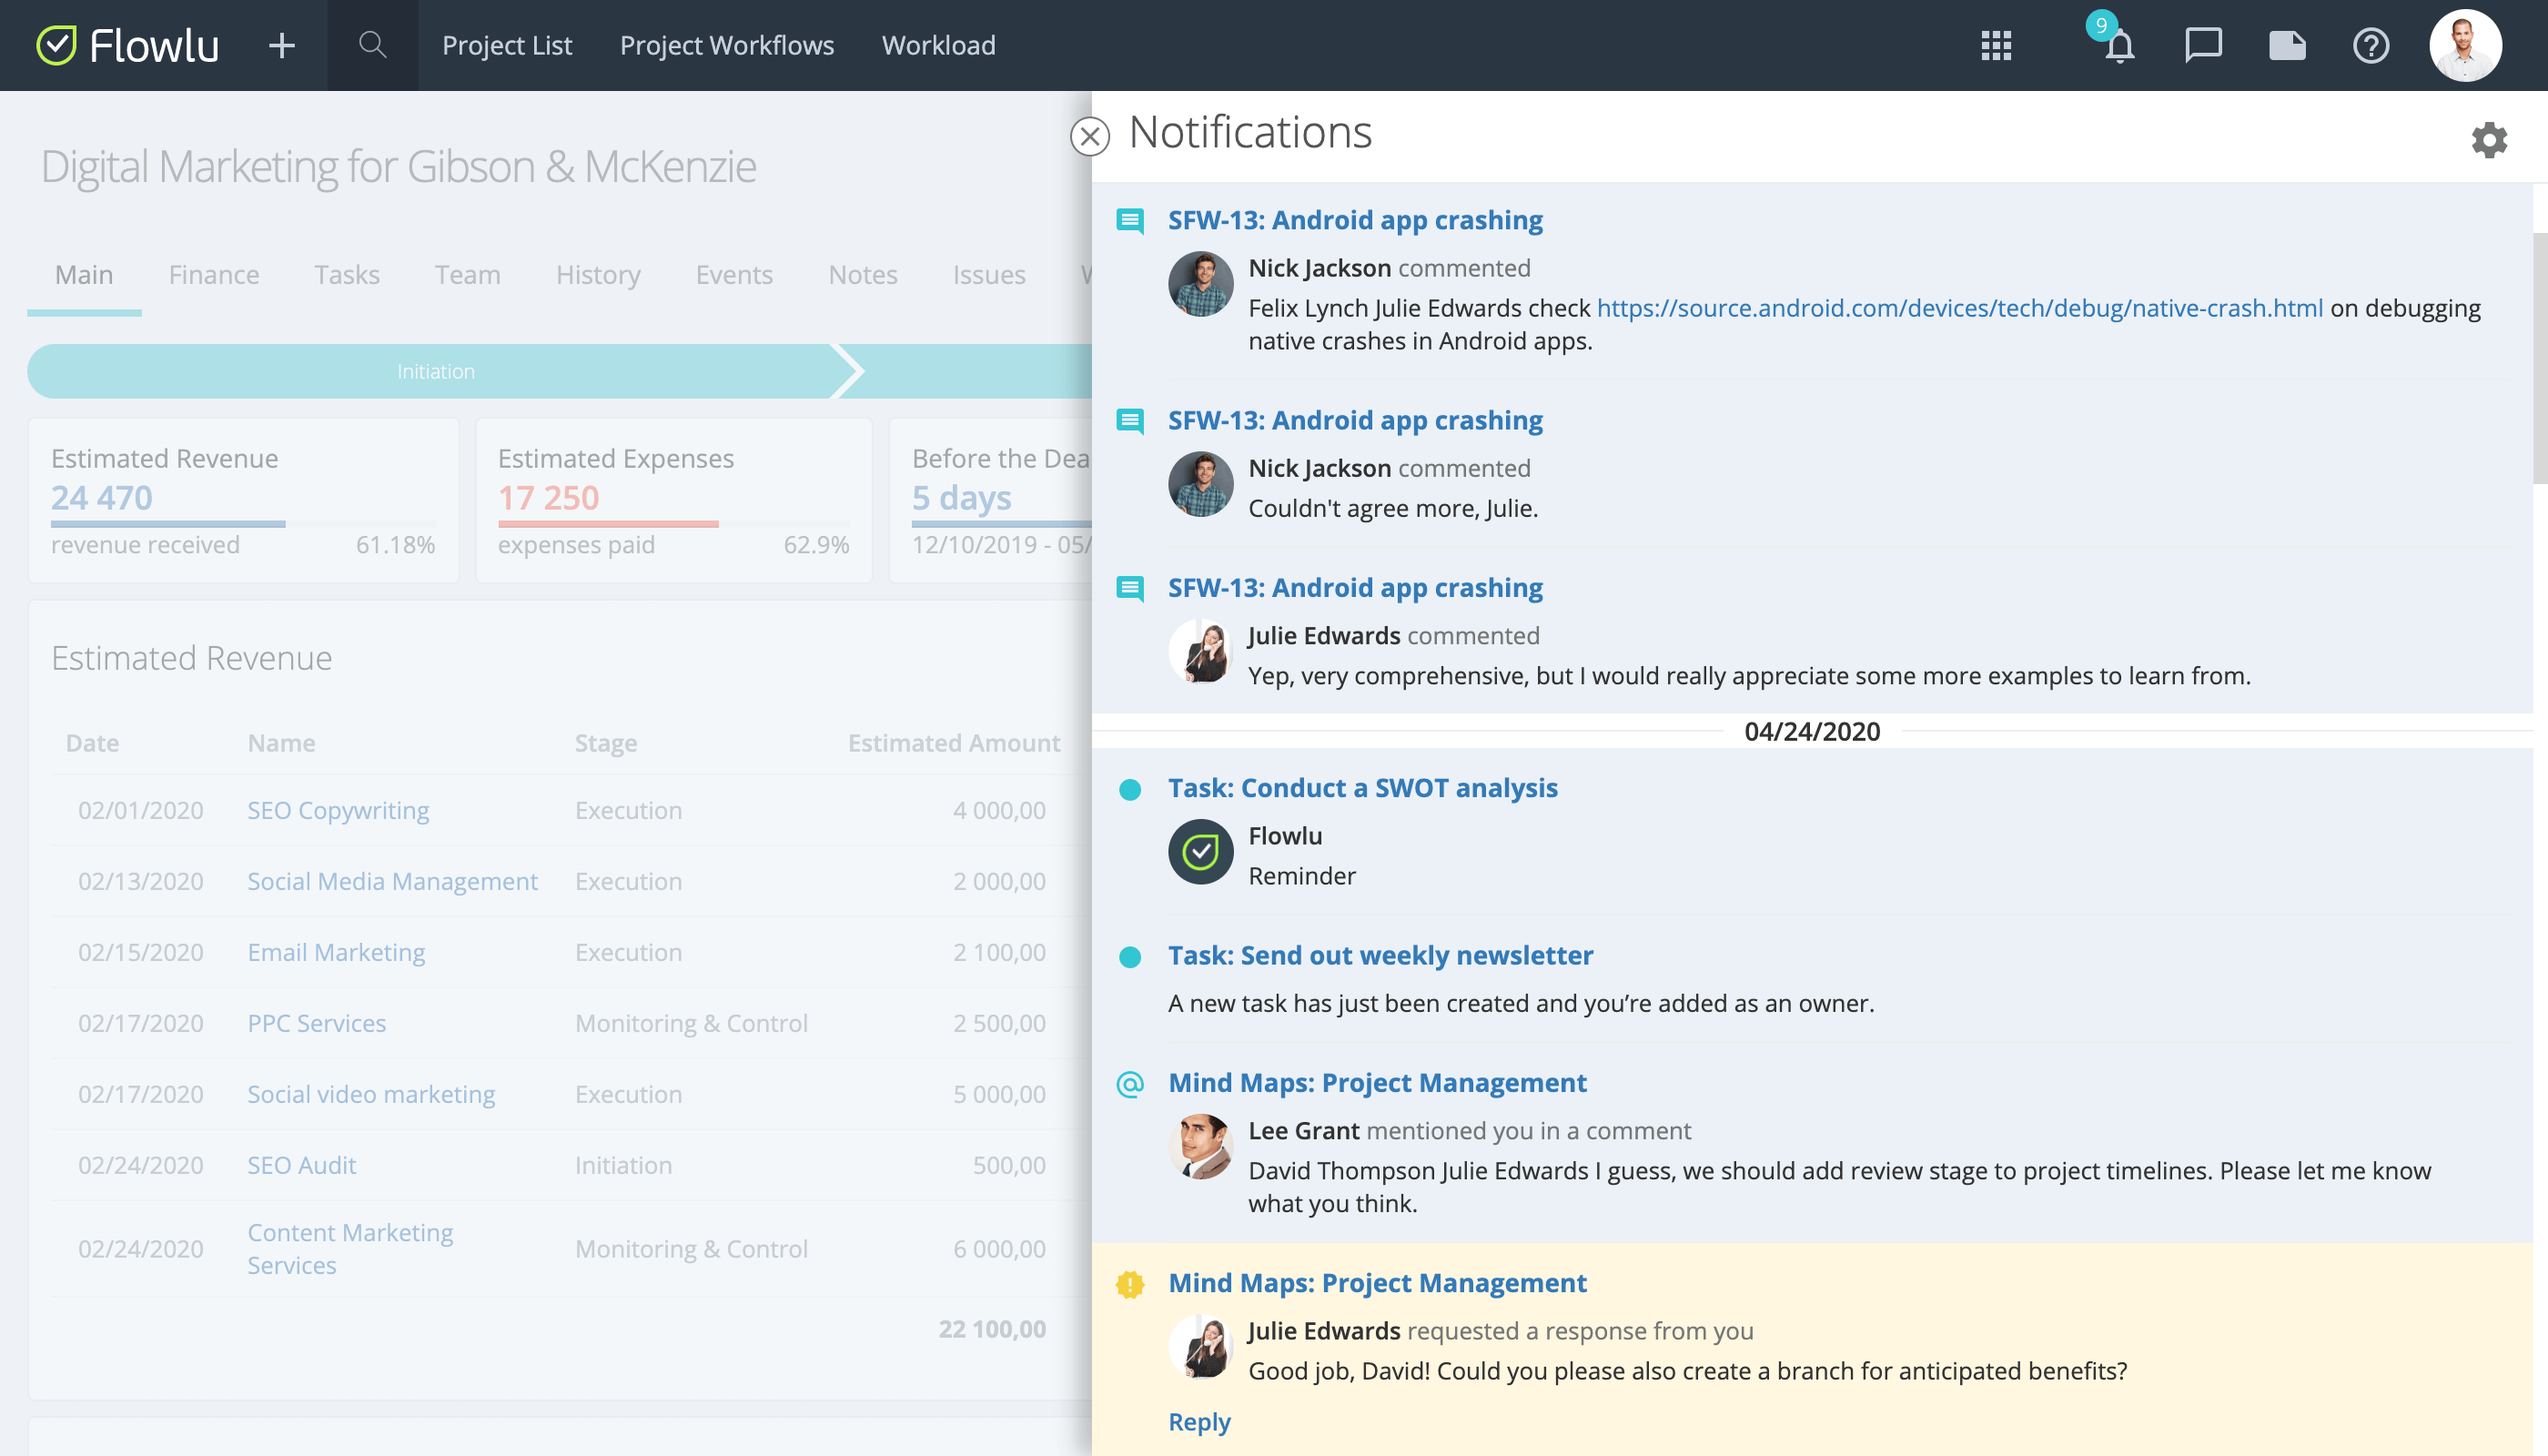This screenshot has width=2548, height=1456.
Task: Click comment icon beside "Couldn't agree more" notification
Action: click(1130, 421)
